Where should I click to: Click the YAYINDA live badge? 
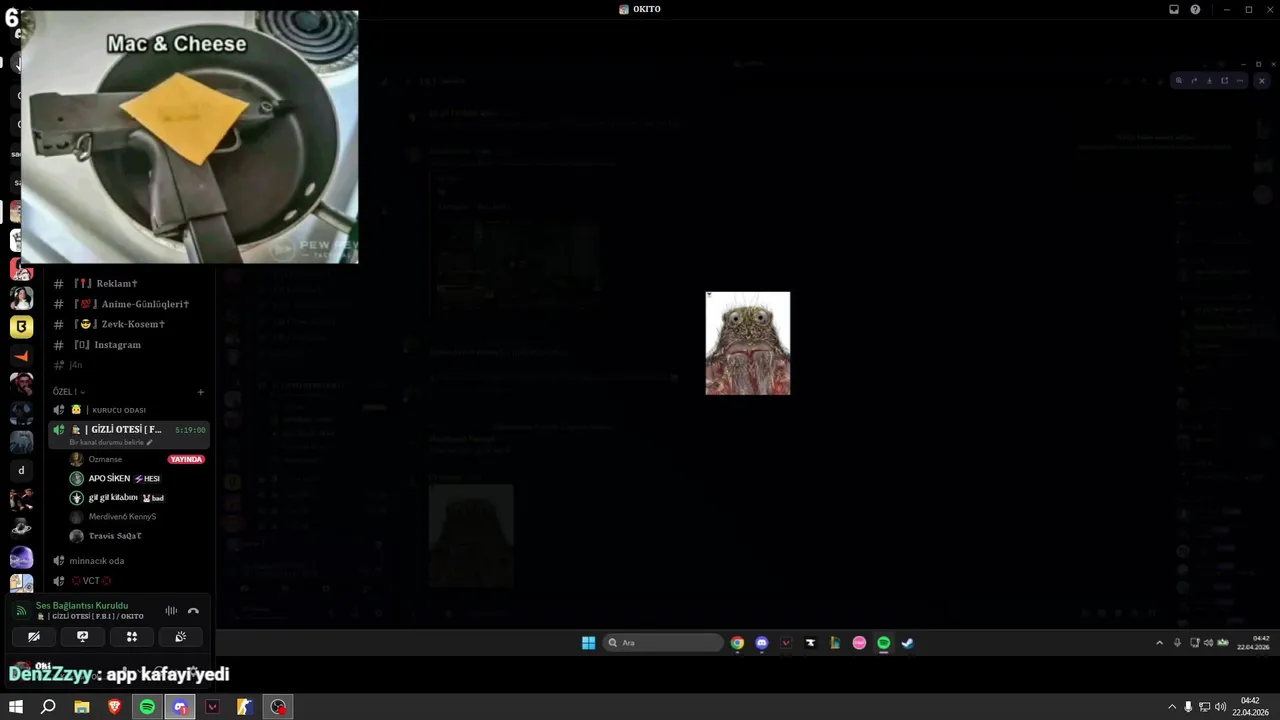[186, 459]
